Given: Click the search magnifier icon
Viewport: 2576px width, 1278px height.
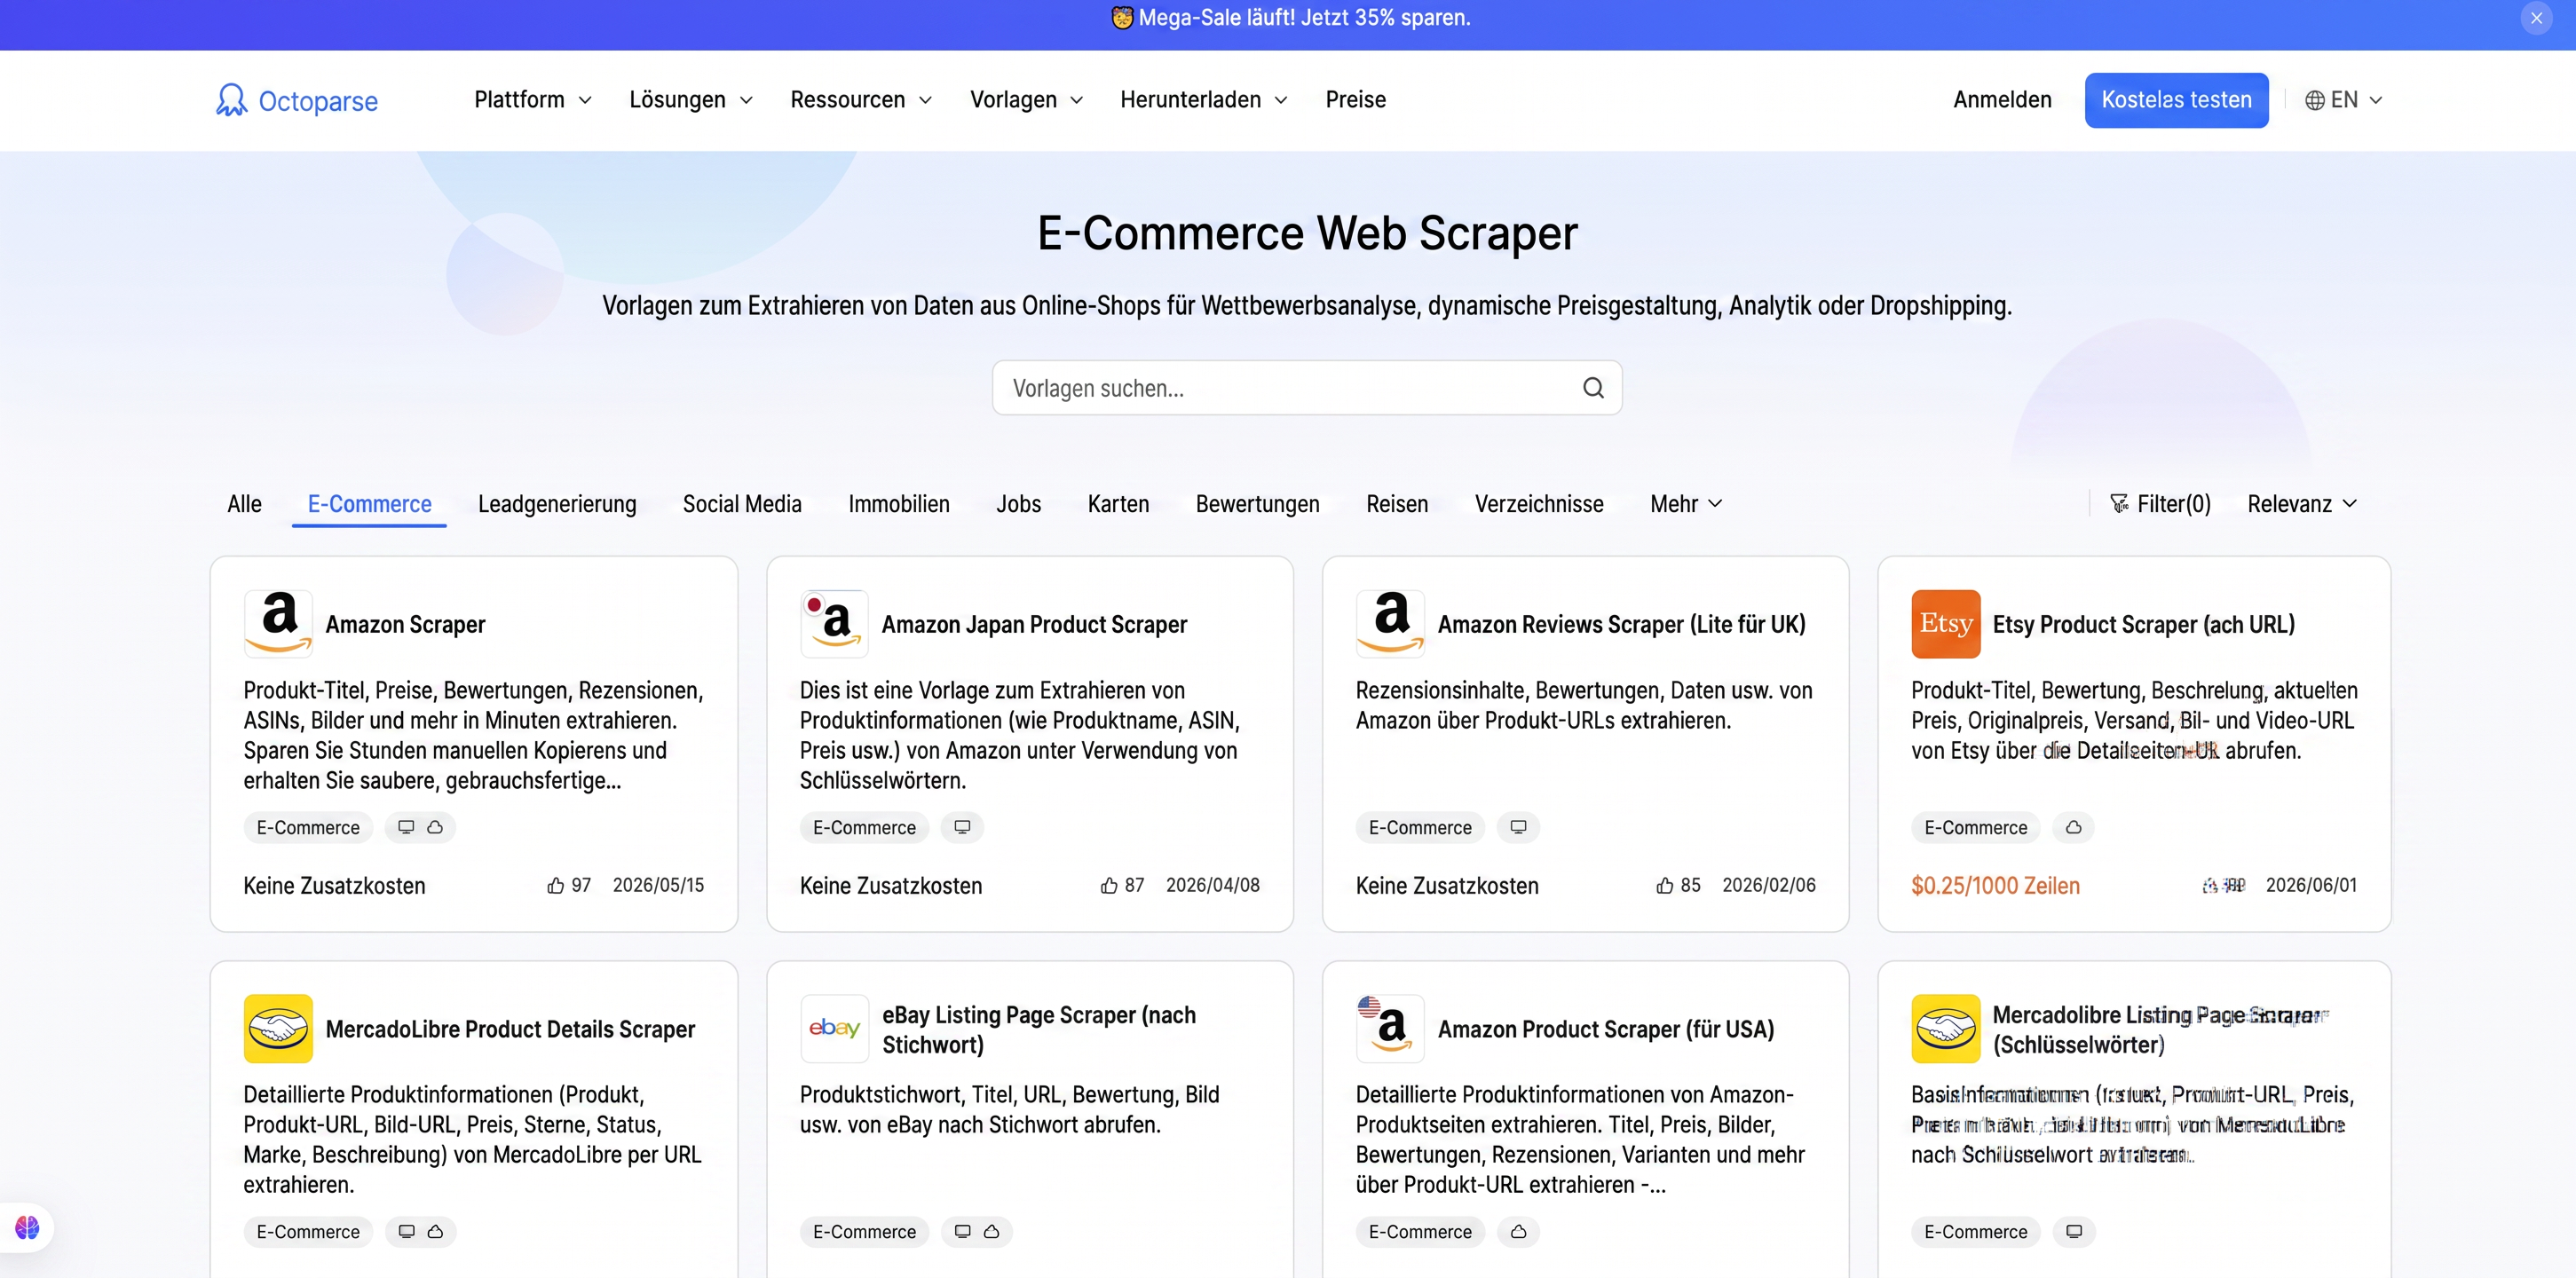Looking at the screenshot, I should (1593, 388).
